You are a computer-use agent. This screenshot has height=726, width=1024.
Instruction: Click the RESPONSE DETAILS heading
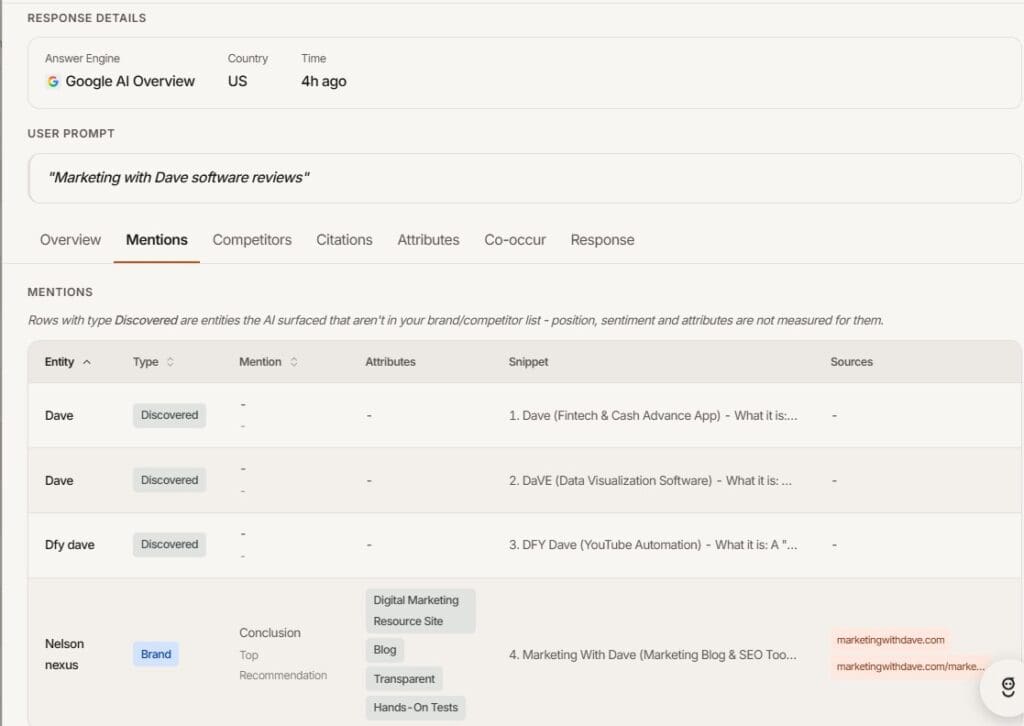click(87, 18)
